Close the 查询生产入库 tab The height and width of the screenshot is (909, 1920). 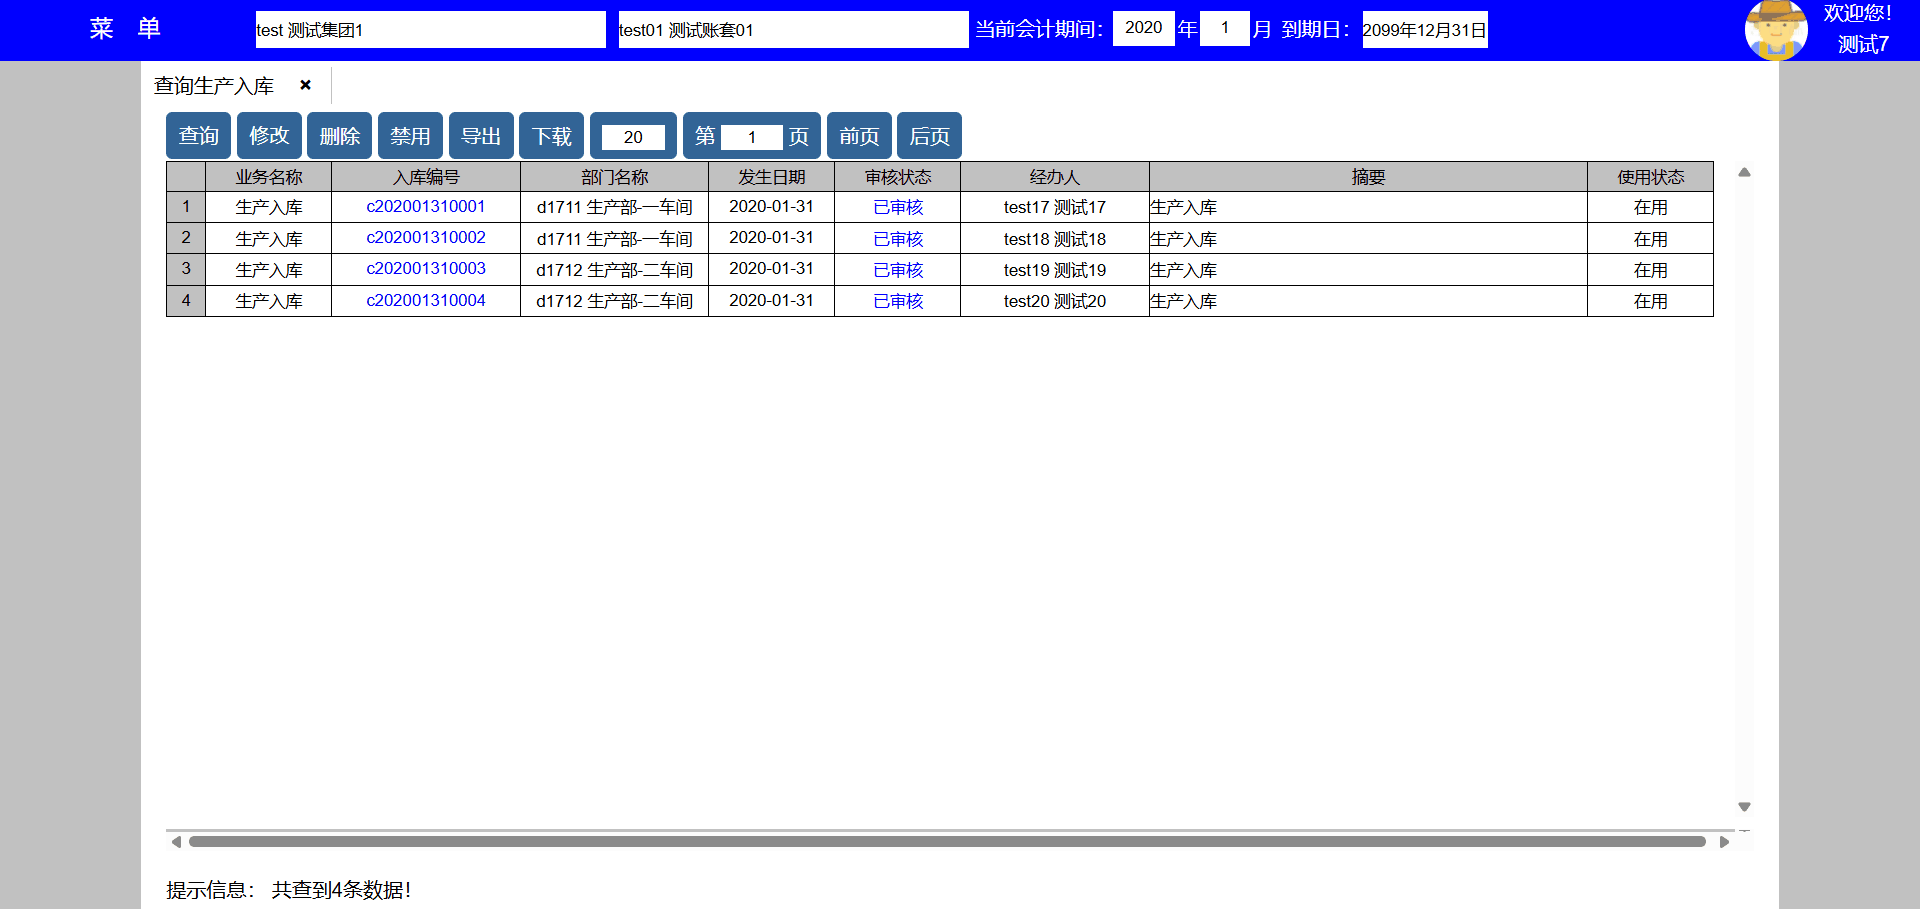(306, 85)
